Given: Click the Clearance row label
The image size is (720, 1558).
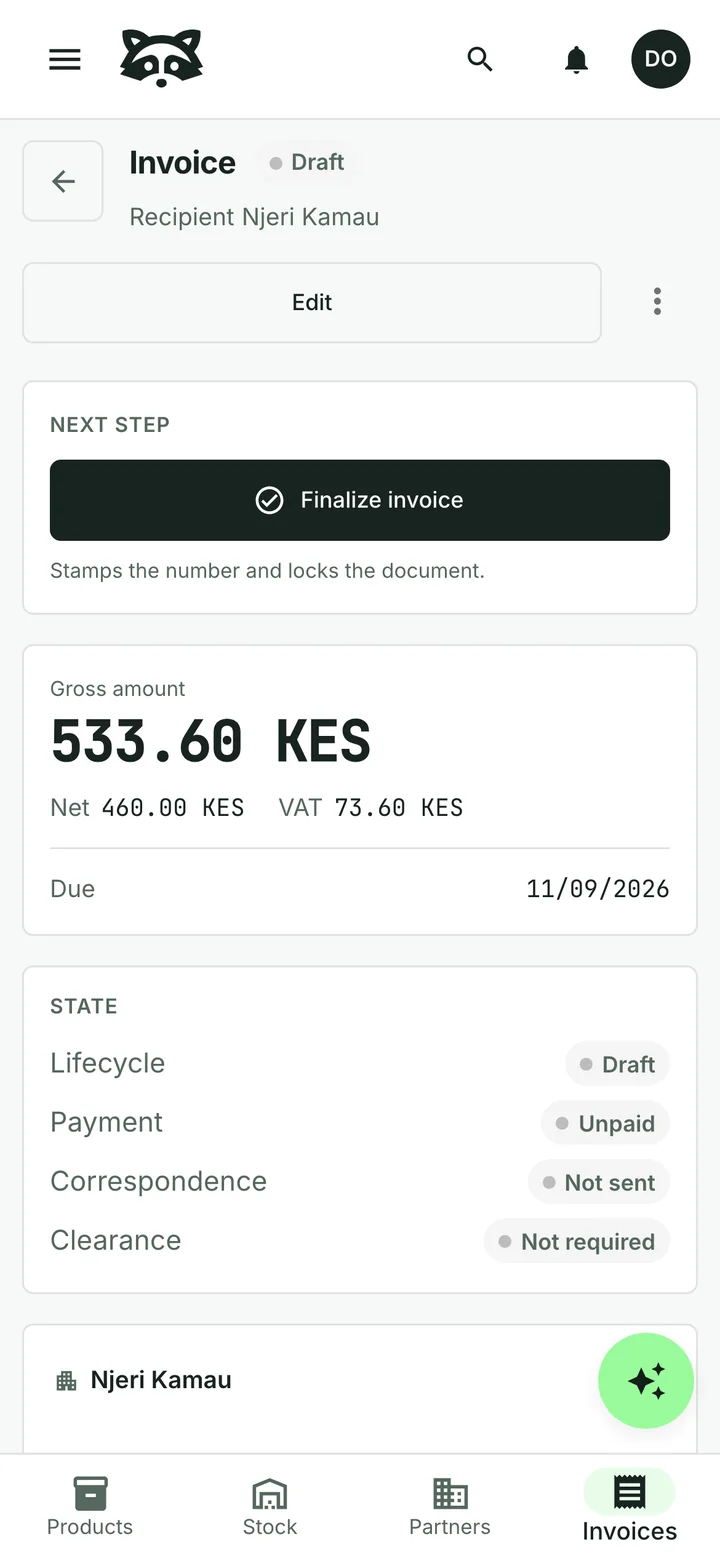Looking at the screenshot, I should coord(116,1240).
